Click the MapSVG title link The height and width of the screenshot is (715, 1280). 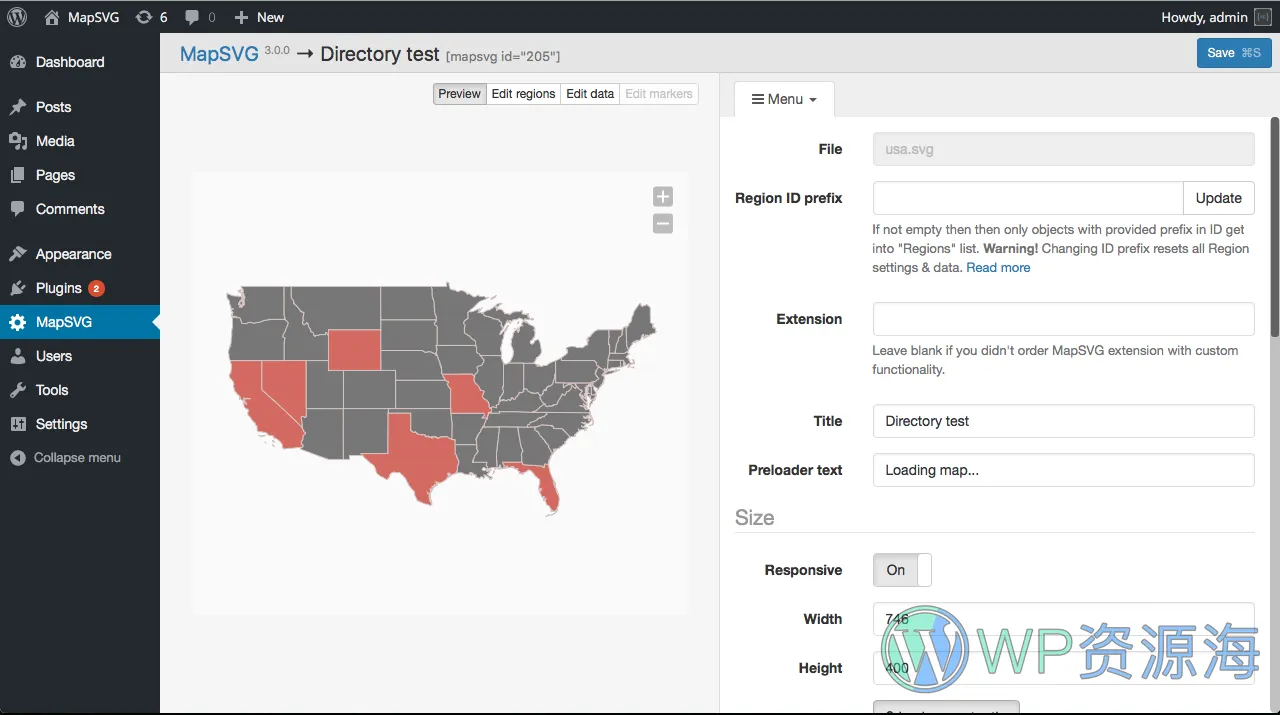click(x=219, y=54)
